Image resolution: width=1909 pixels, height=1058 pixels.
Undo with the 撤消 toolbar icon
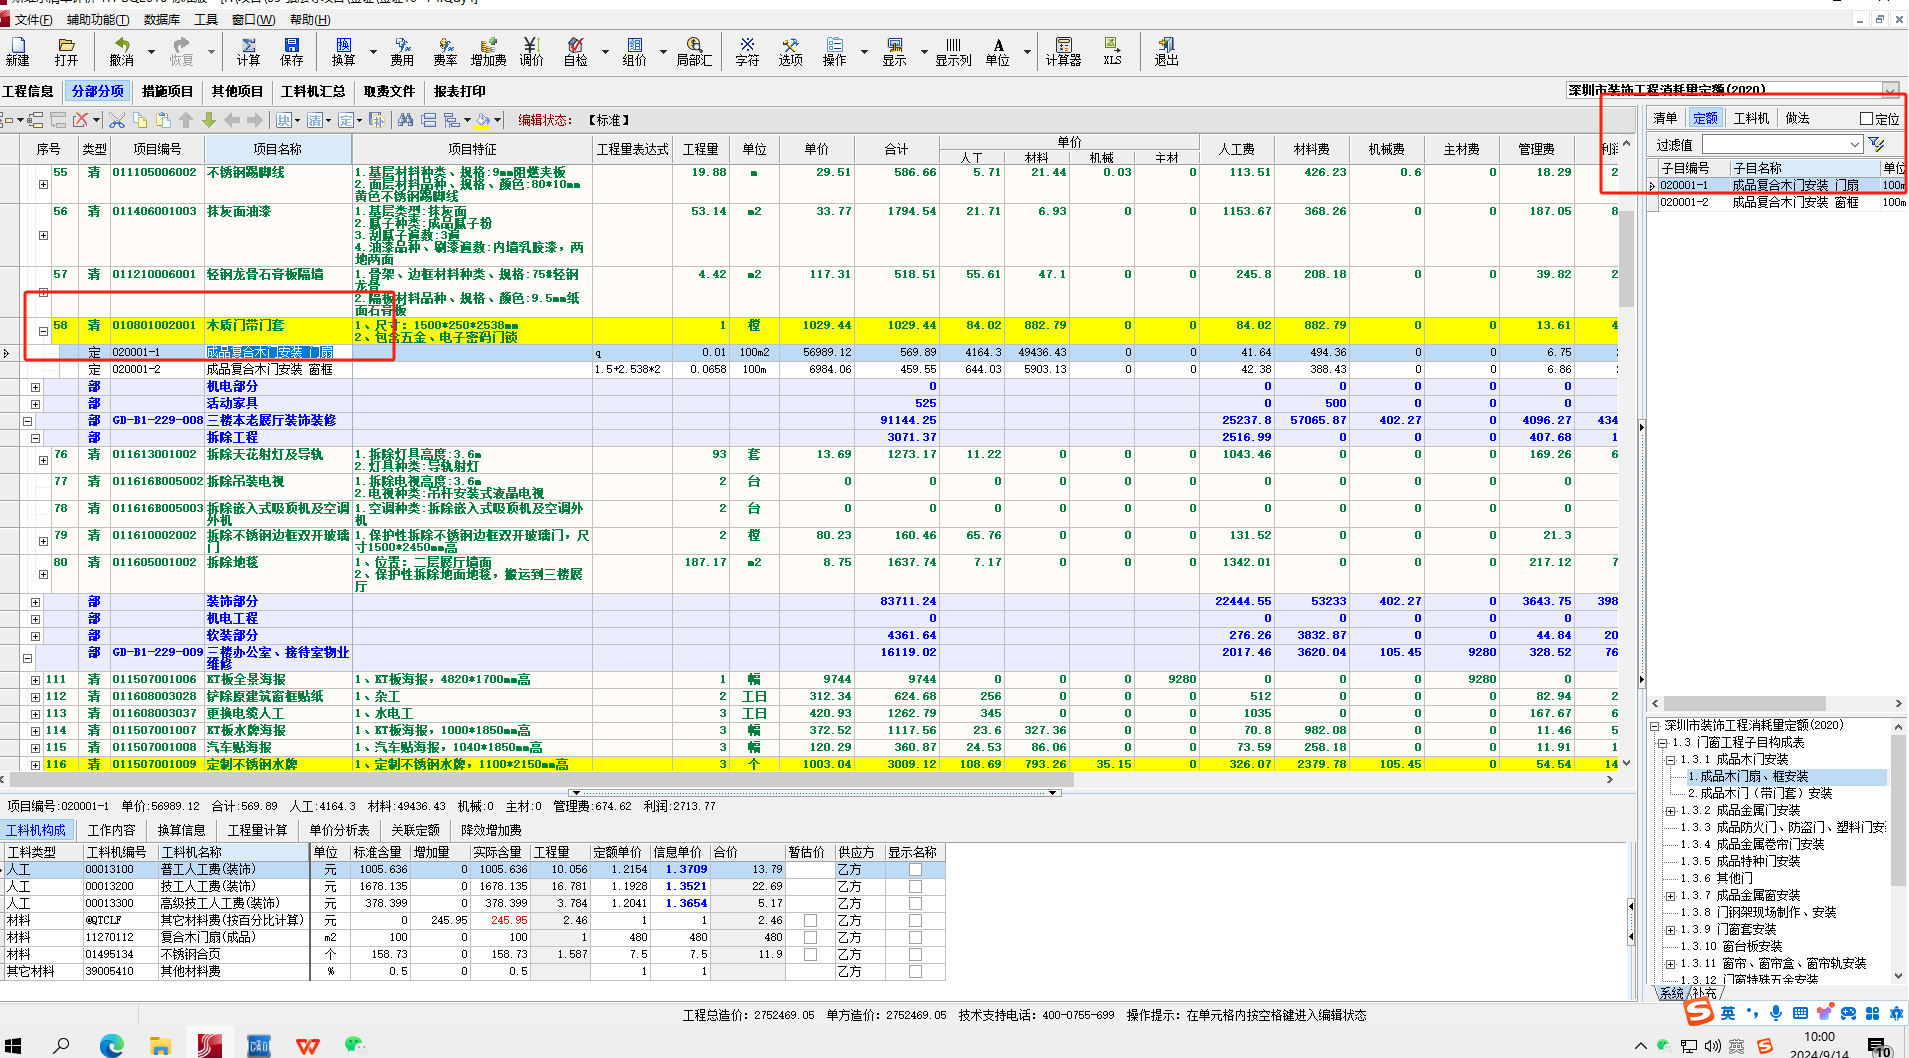click(122, 51)
